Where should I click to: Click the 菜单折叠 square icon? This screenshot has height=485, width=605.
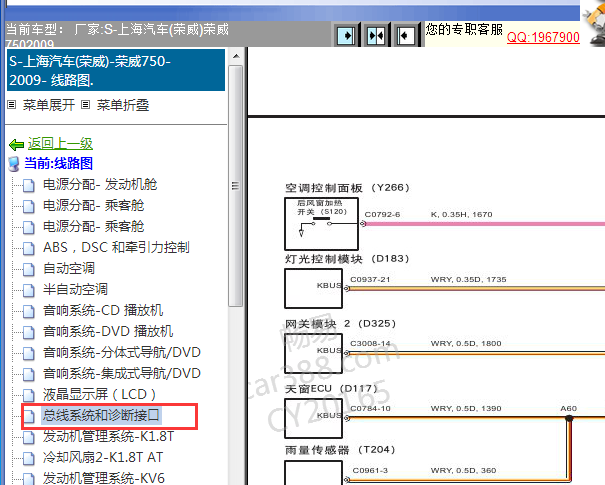click(x=86, y=105)
